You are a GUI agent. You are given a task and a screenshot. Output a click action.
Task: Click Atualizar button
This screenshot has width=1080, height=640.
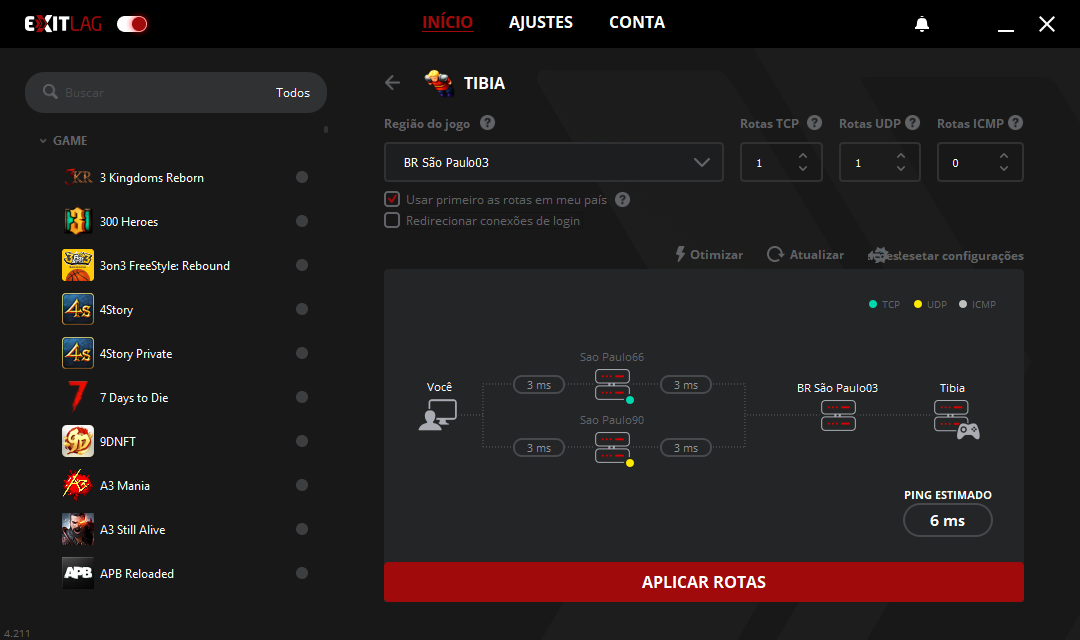805,254
